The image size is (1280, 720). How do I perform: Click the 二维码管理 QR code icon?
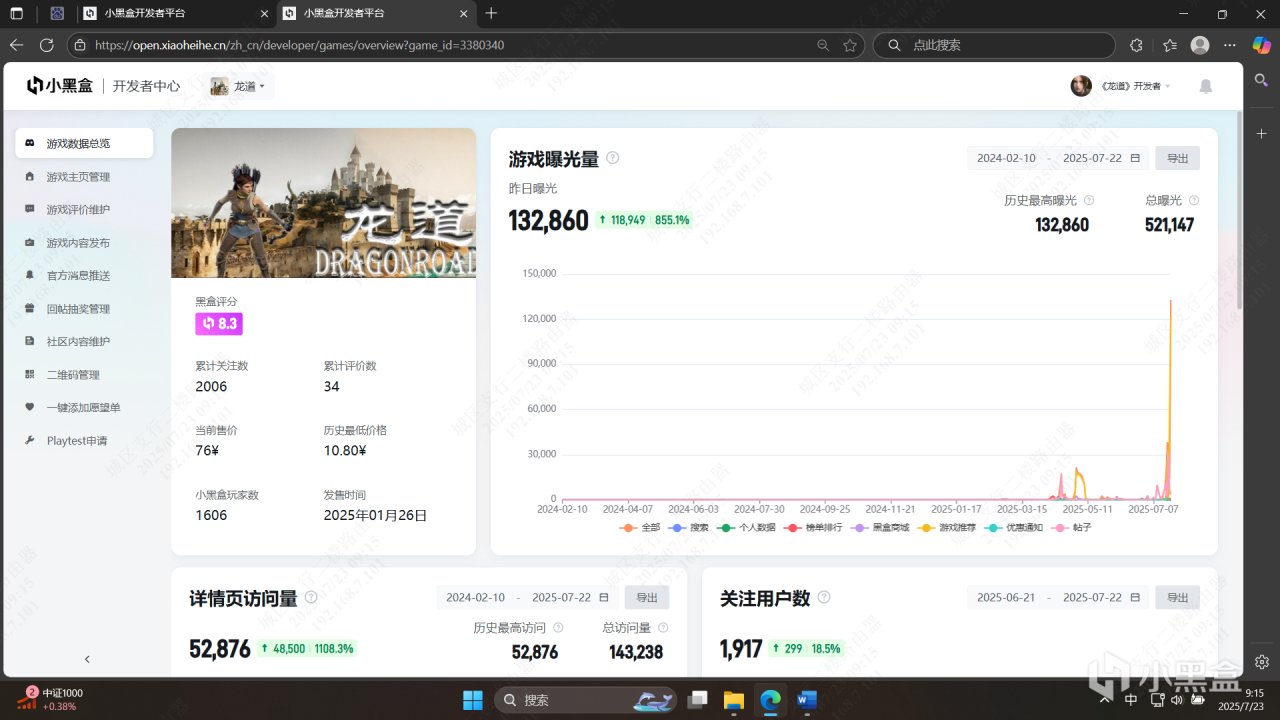point(30,374)
